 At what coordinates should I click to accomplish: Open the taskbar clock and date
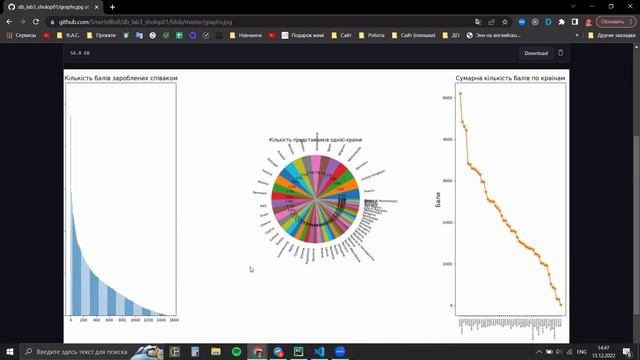(x=604, y=351)
